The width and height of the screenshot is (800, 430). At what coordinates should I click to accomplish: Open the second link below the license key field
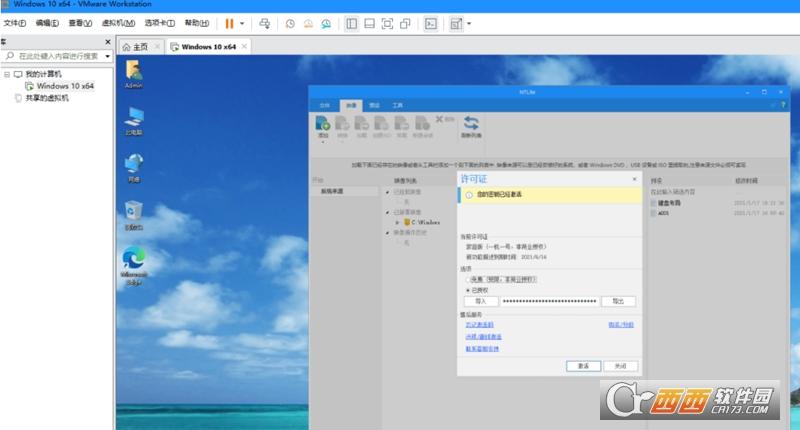click(483, 337)
